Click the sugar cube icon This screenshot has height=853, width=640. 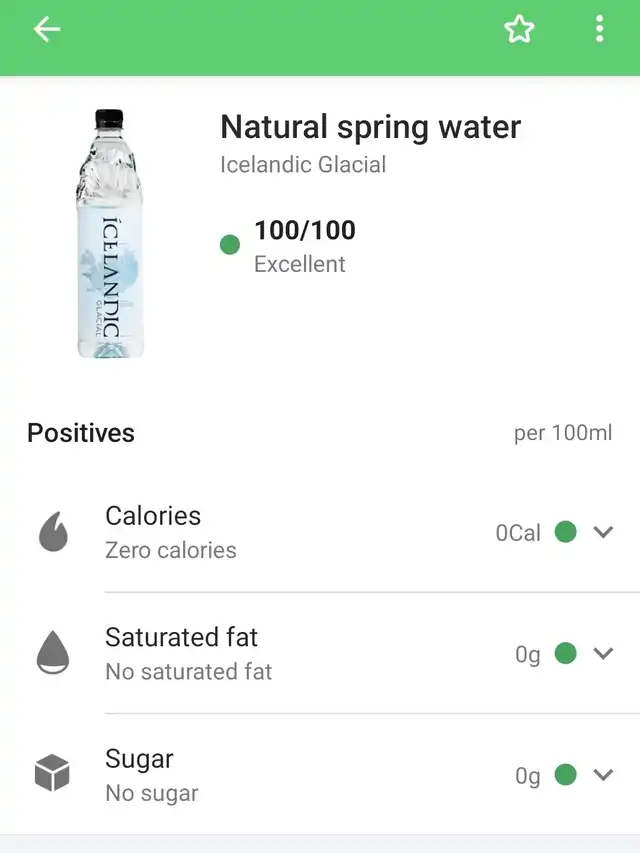click(x=52, y=773)
